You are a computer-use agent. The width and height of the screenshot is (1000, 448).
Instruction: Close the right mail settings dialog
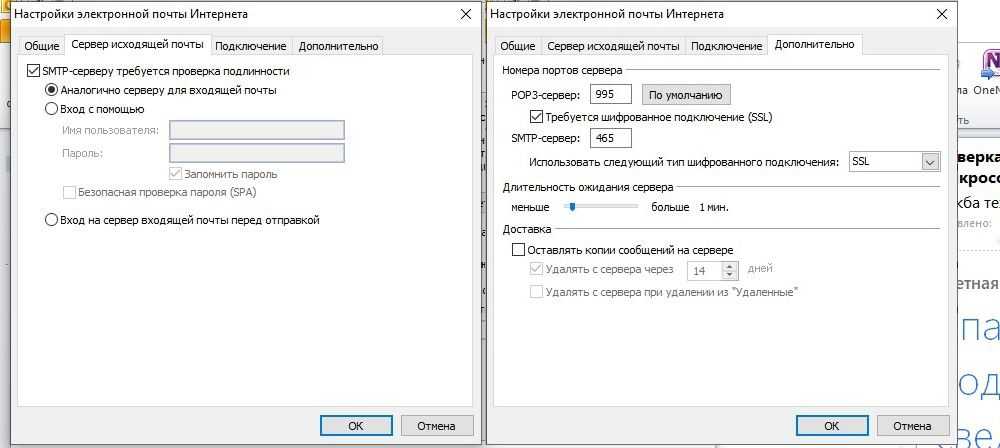click(x=940, y=14)
